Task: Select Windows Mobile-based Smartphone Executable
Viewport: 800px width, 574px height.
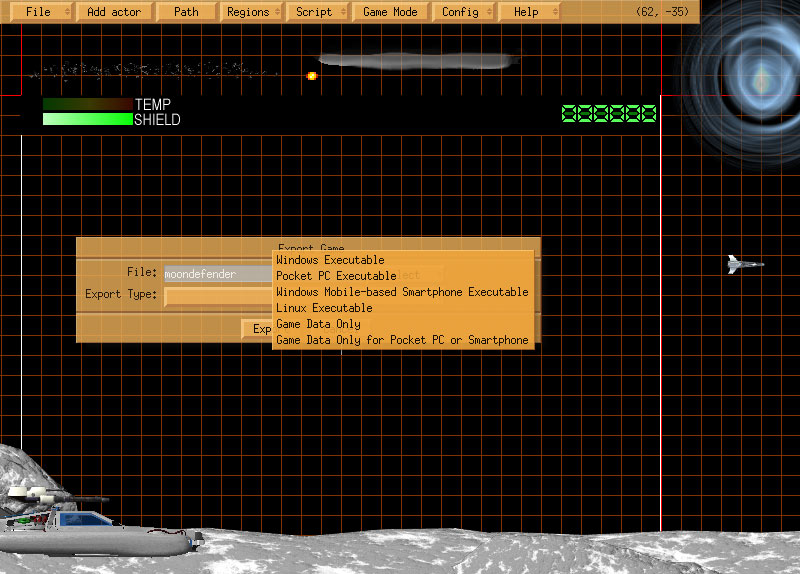Action: [403, 292]
